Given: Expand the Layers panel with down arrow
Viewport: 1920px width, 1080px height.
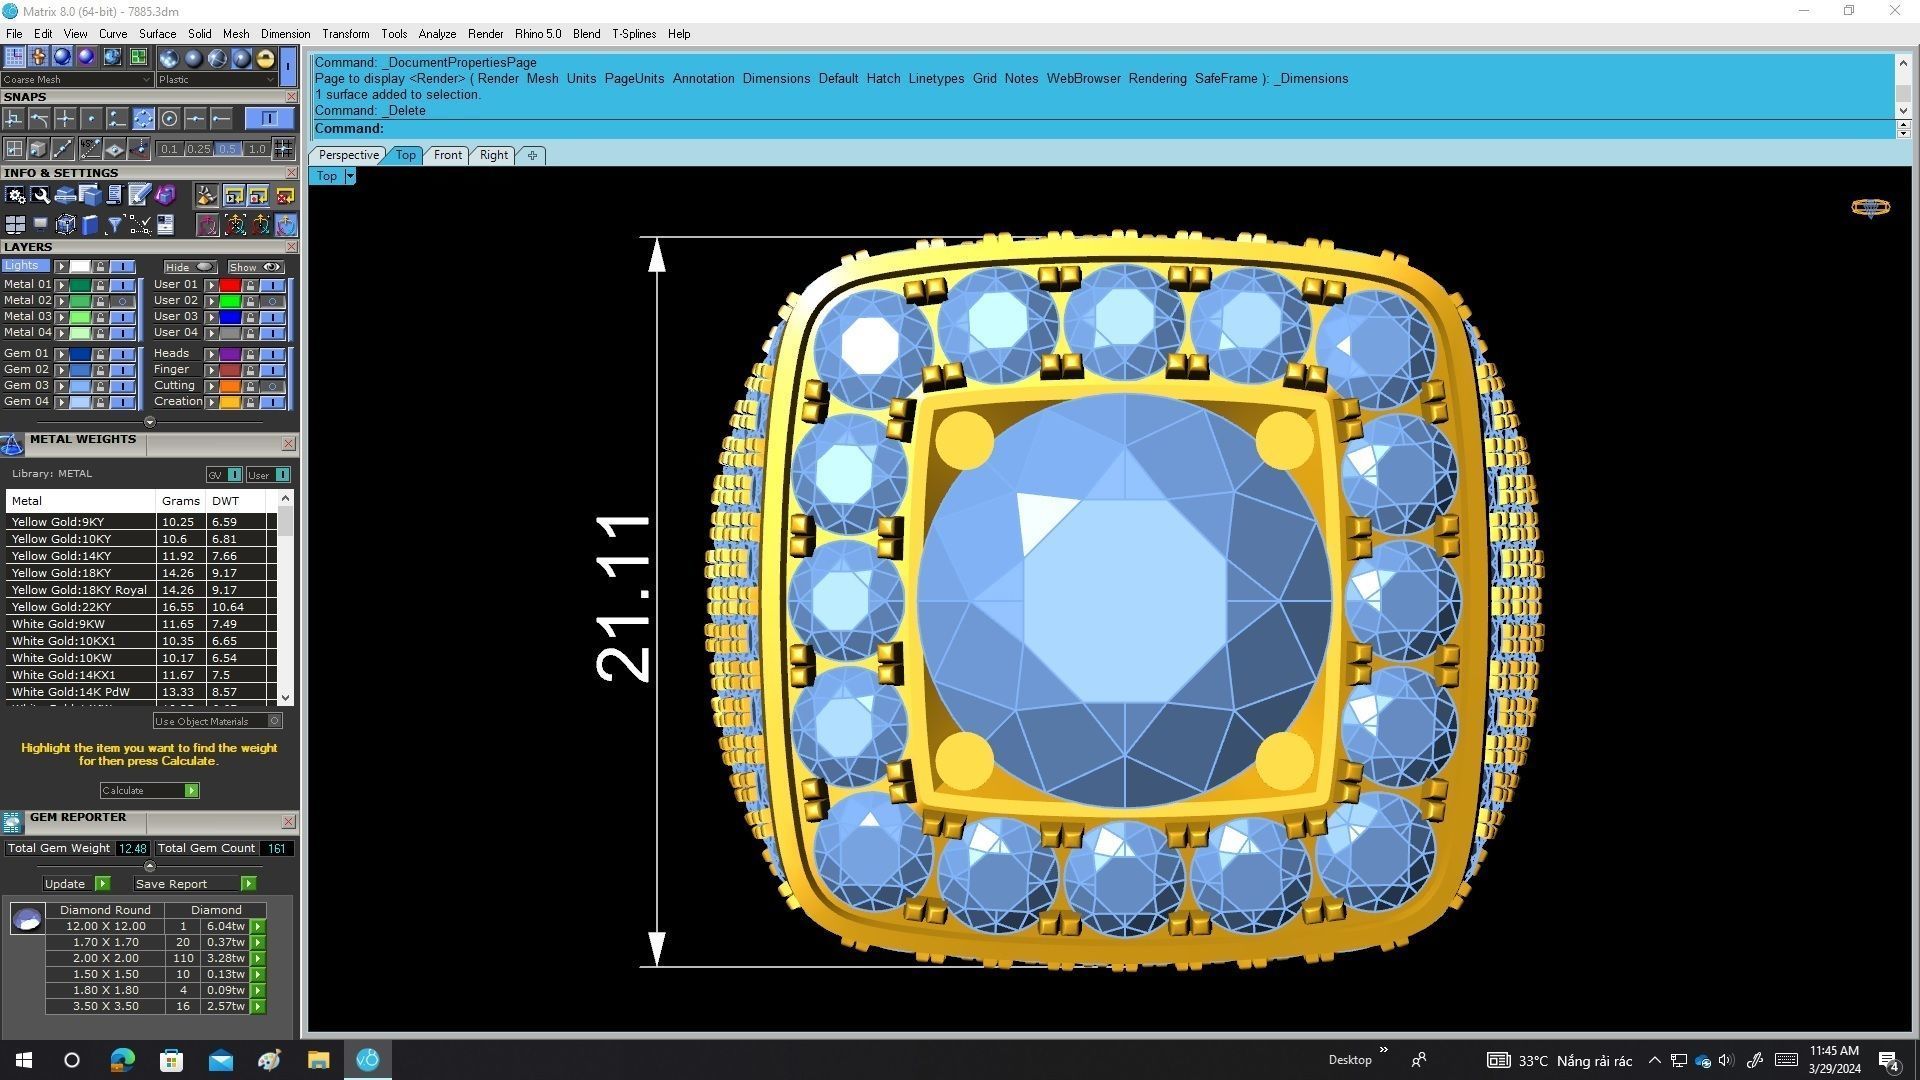Looking at the screenshot, I should pyautogui.click(x=150, y=422).
